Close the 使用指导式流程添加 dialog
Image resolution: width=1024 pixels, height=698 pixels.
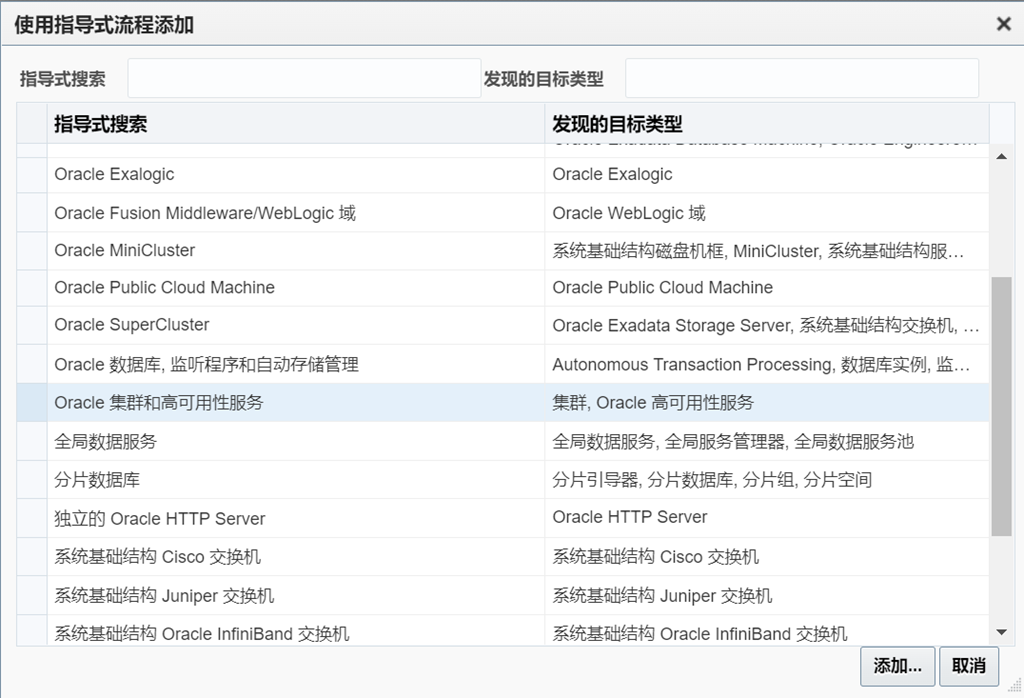[1003, 24]
